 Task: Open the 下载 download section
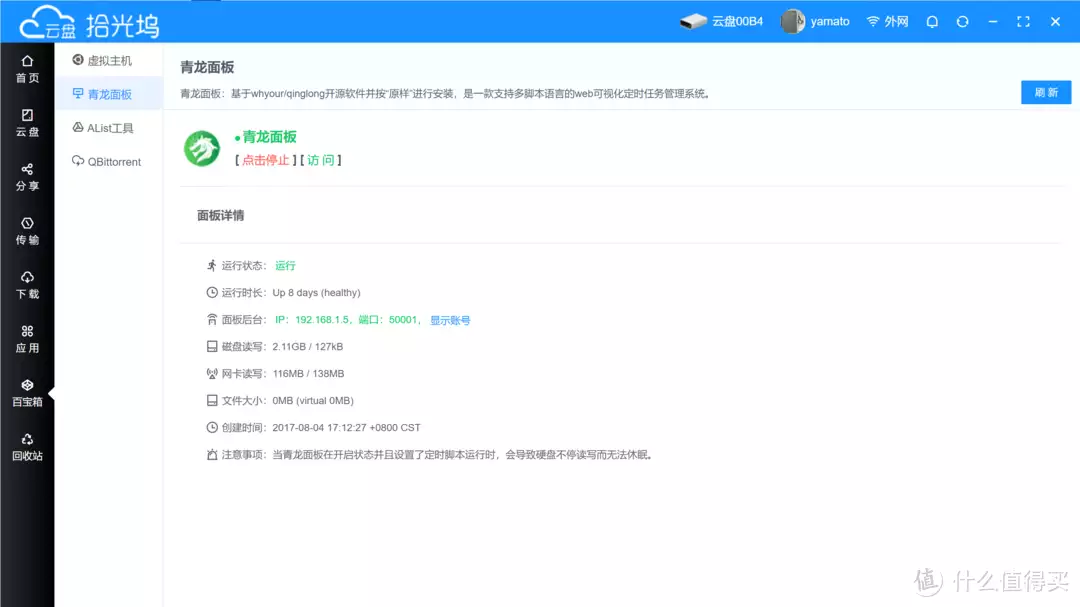(27, 285)
